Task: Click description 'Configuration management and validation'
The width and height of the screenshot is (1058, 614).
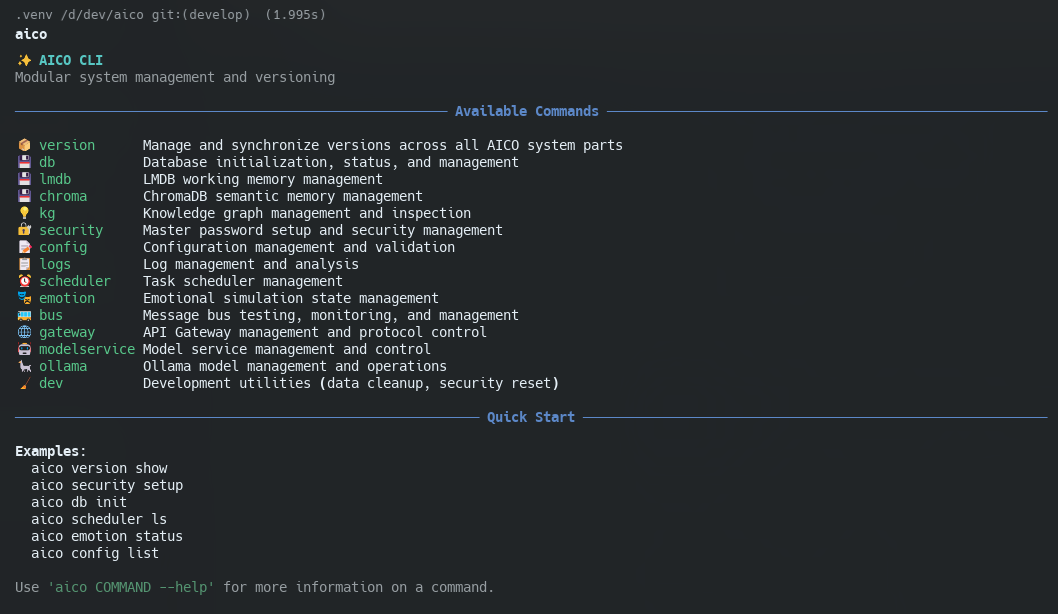Action: pos(299,247)
